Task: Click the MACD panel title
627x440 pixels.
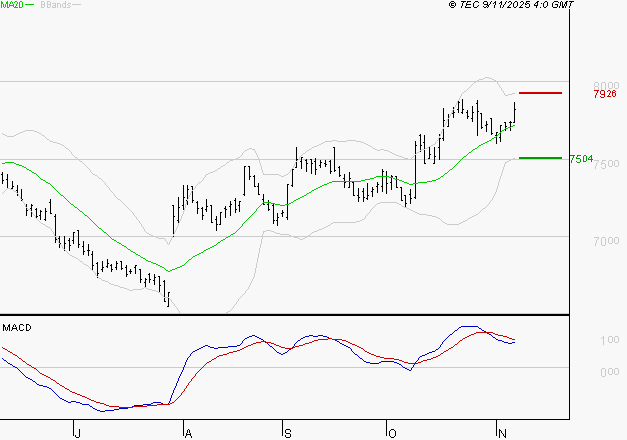Action: (x=17, y=328)
